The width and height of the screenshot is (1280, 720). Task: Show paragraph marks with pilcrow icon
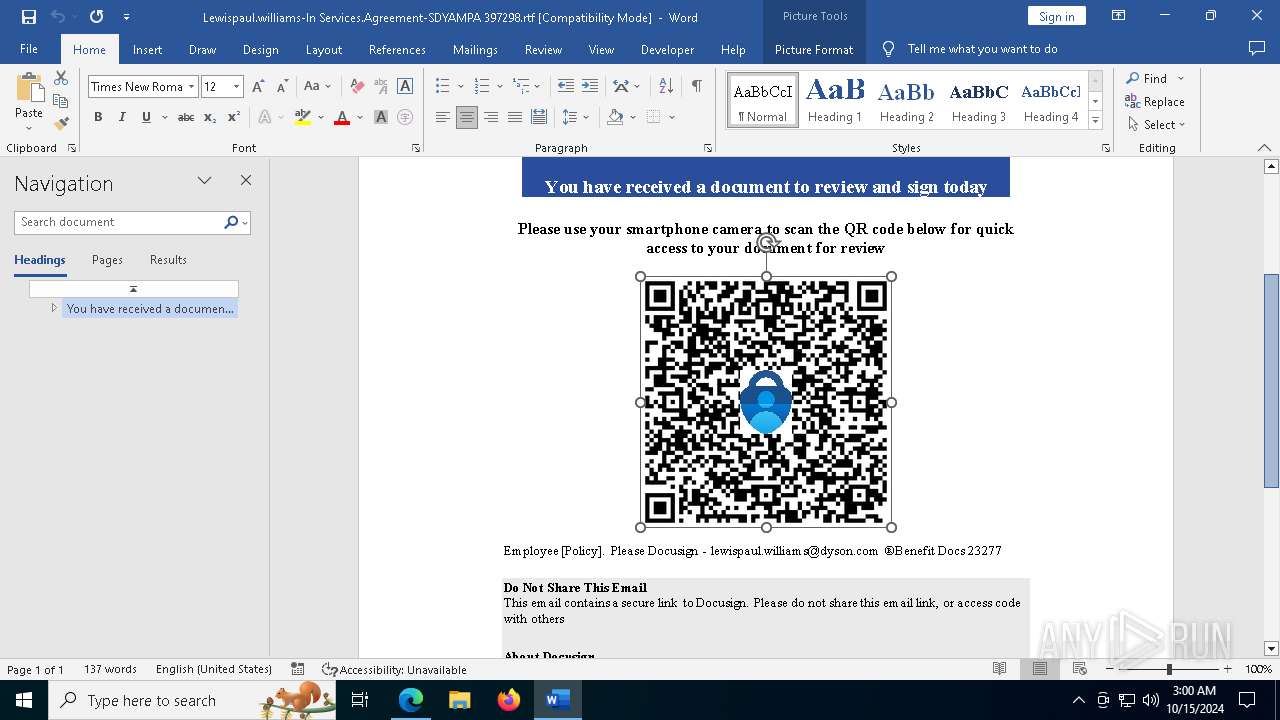tap(696, 87)
